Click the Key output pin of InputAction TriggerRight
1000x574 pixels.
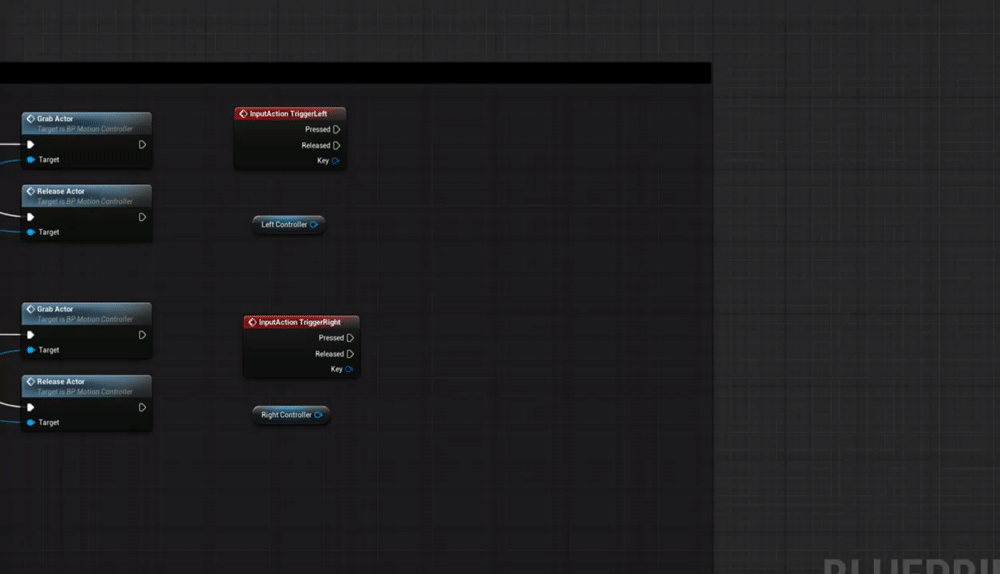(349, 369)
